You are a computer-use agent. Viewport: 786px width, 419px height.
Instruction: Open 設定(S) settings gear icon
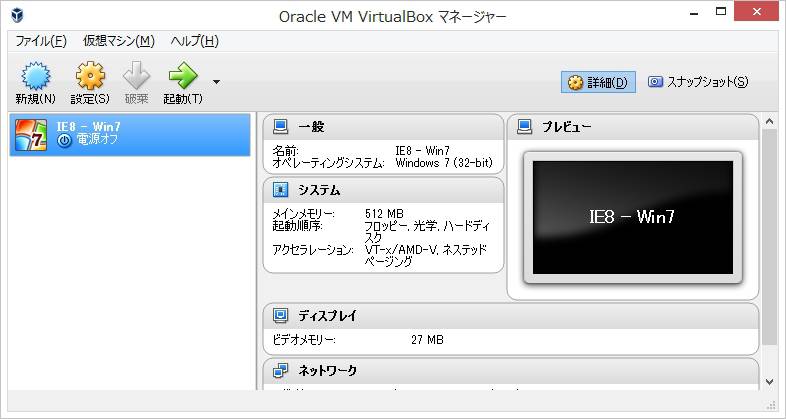click(x=90, y=76)
